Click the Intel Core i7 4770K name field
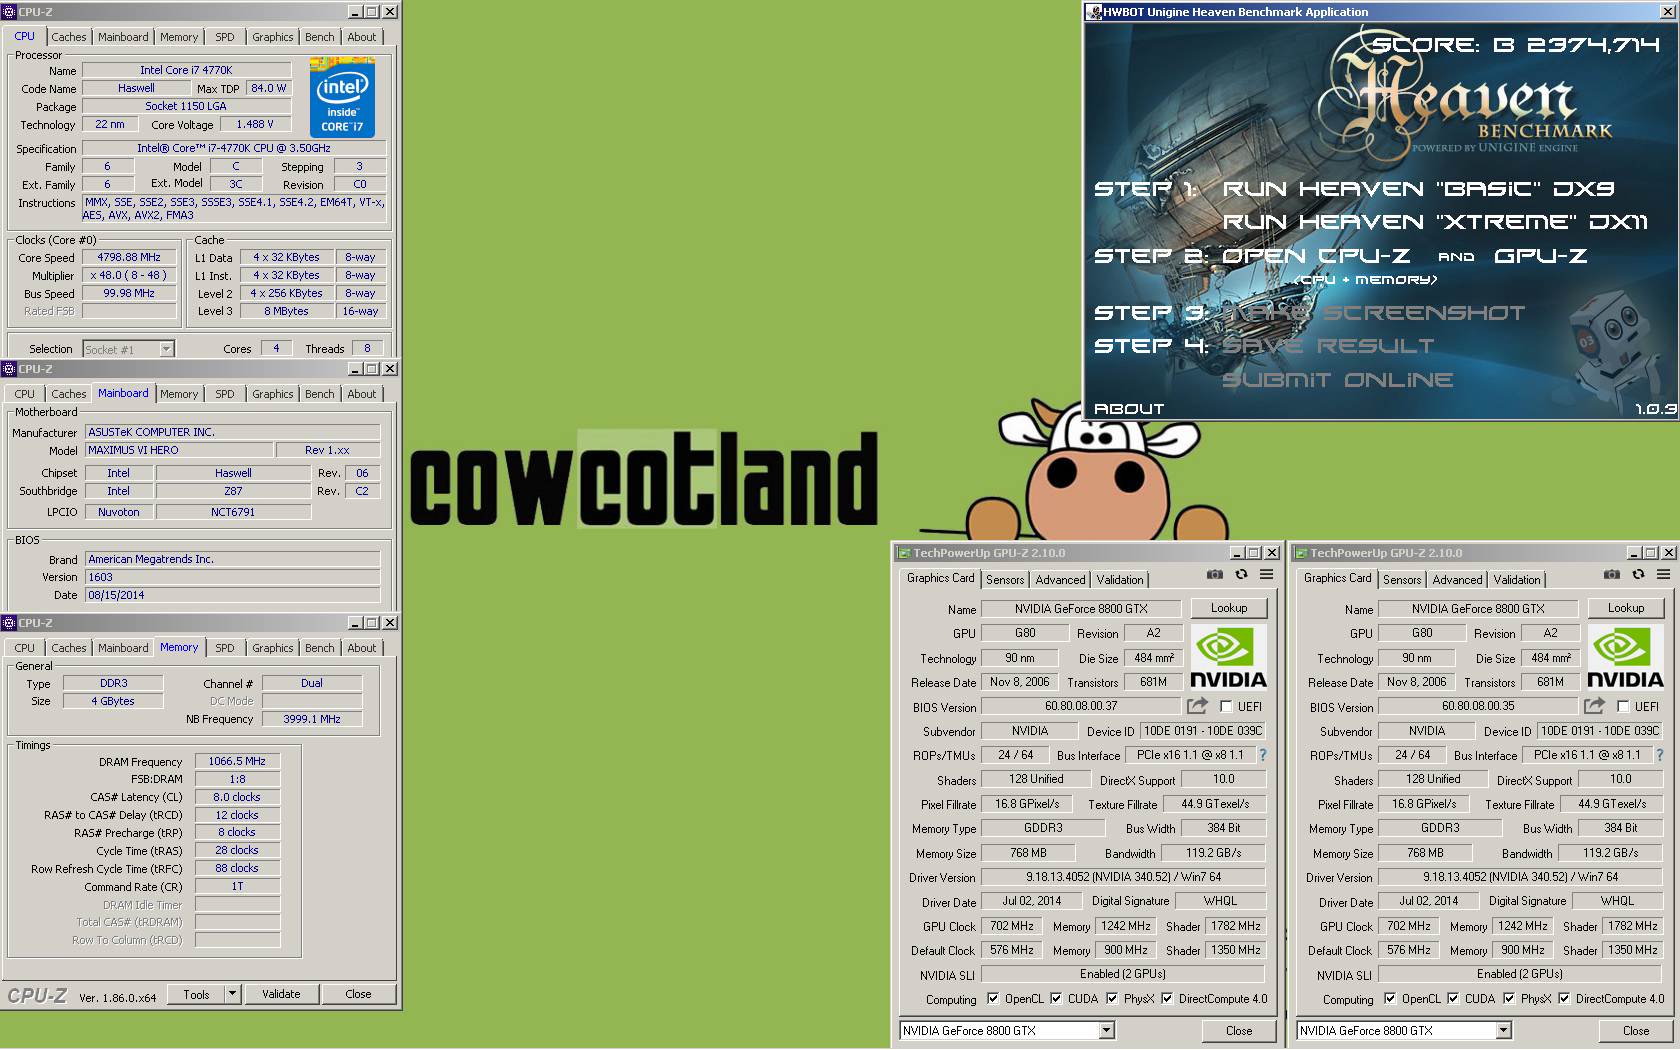1680x1050 pixels. pos(186,70)
